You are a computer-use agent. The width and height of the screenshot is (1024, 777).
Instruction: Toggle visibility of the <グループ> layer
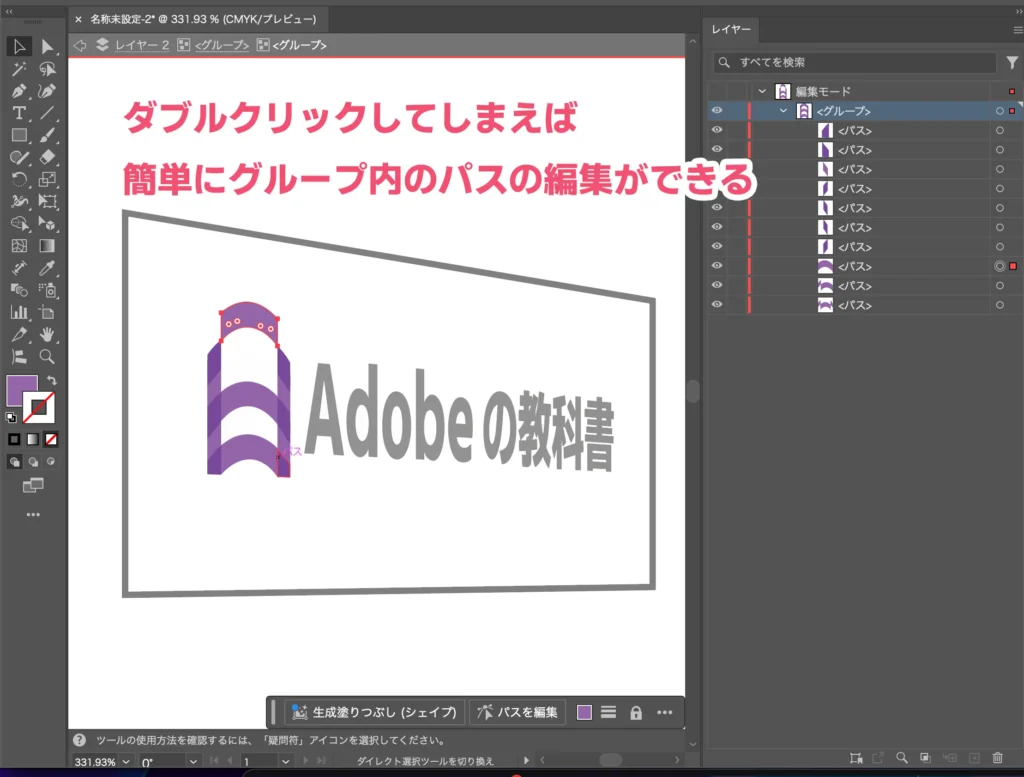(x=717, y=111)
